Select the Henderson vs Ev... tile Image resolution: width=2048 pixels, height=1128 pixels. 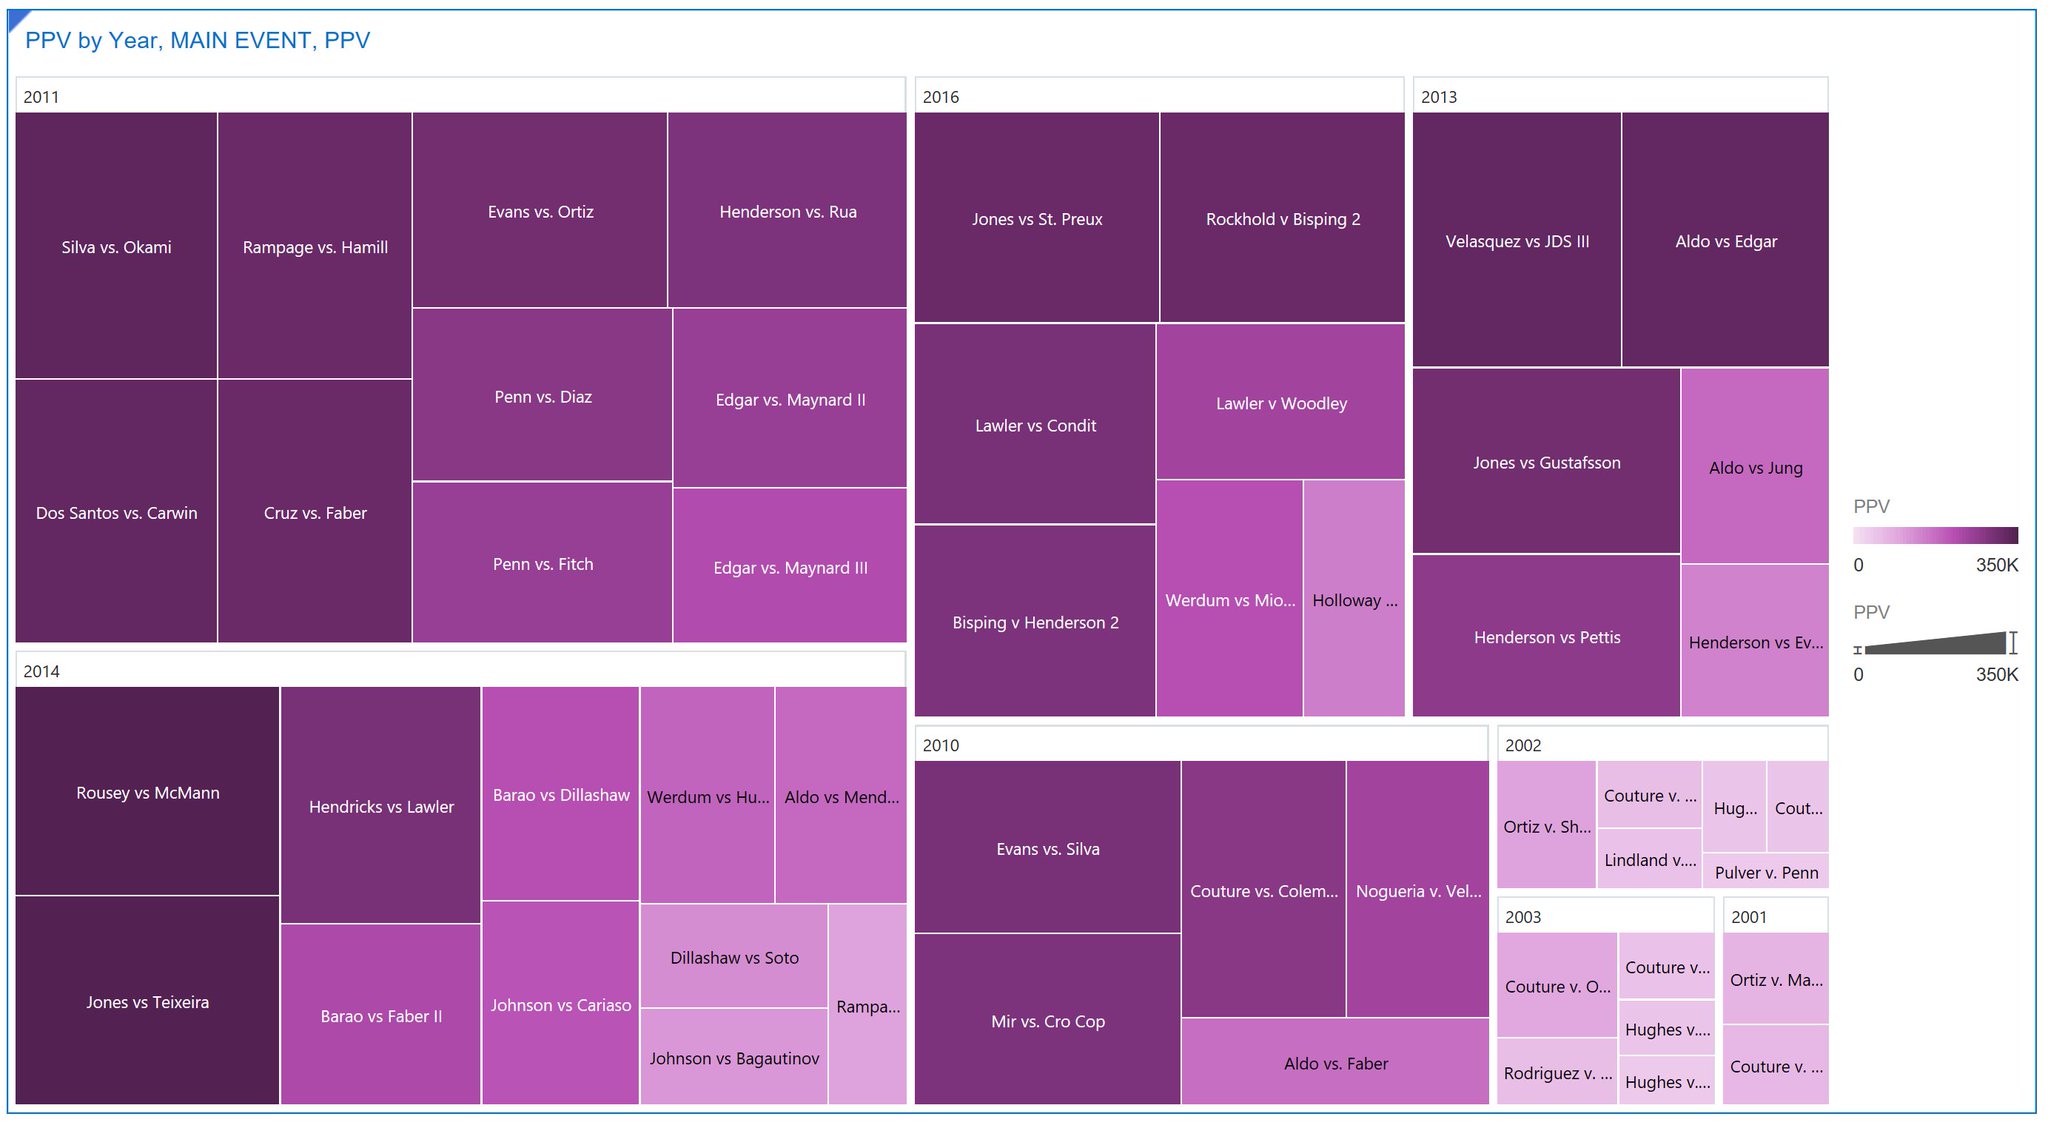[1755, 641]
